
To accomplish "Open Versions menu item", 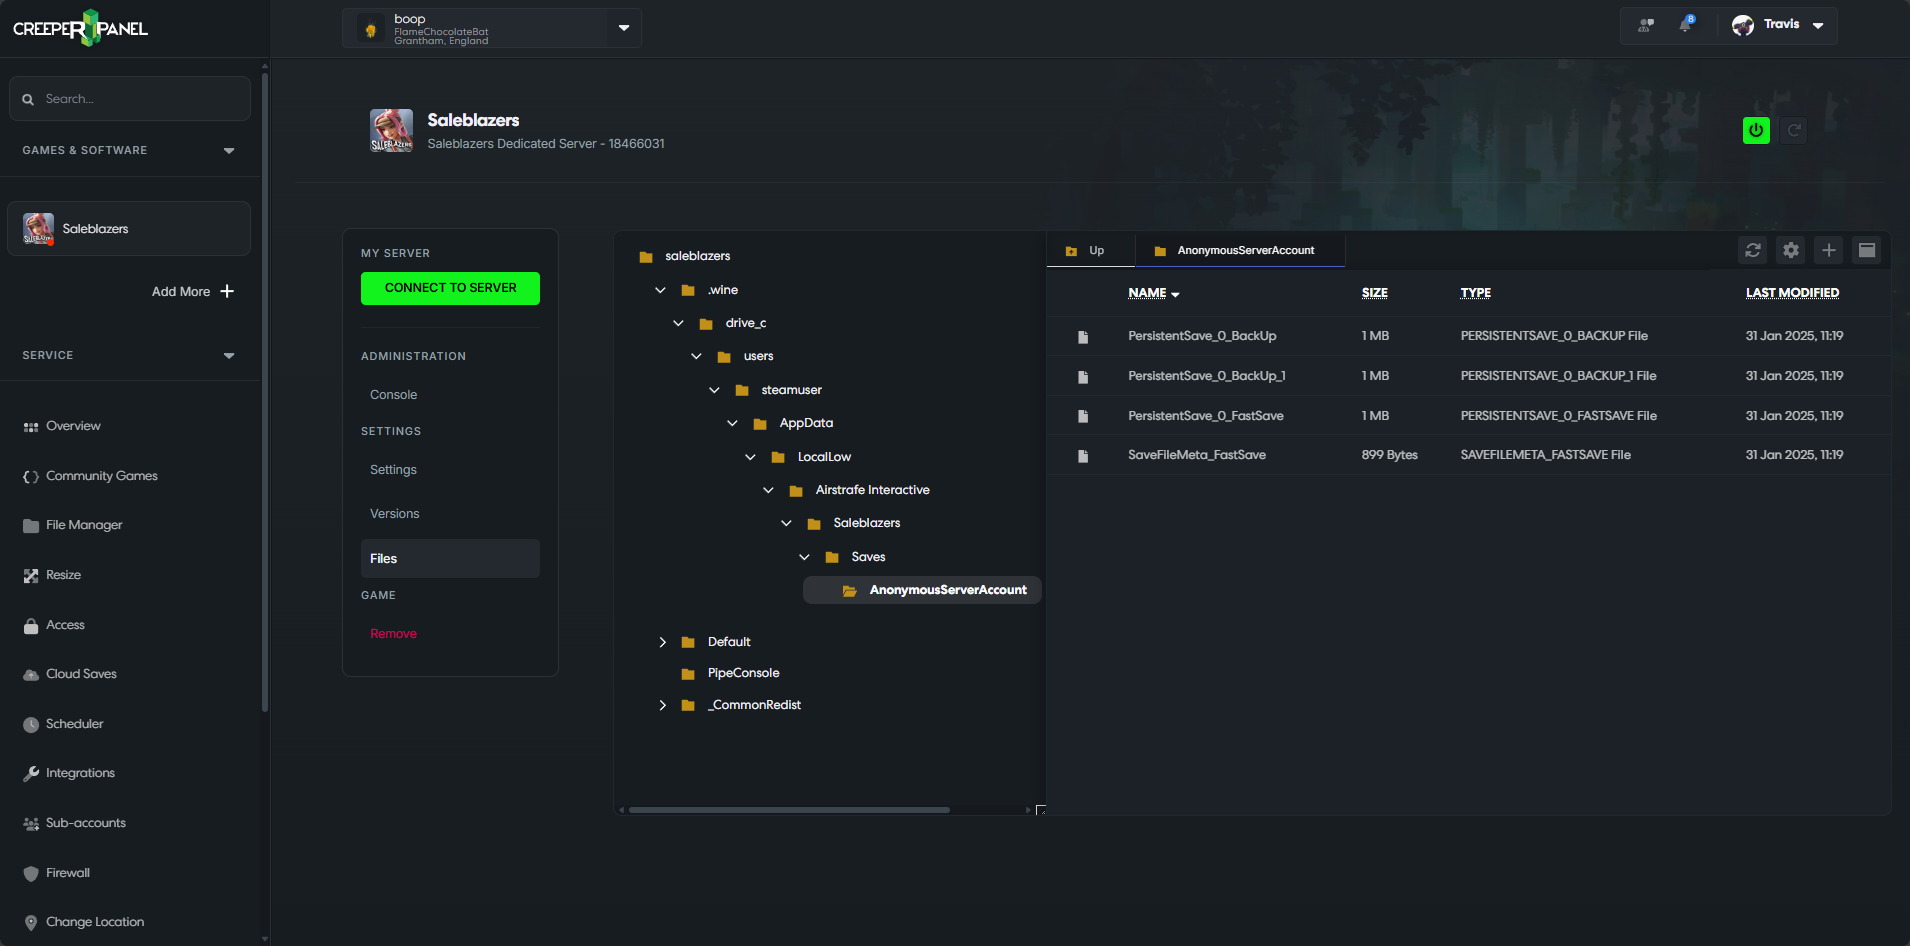I will pos(394,514).
